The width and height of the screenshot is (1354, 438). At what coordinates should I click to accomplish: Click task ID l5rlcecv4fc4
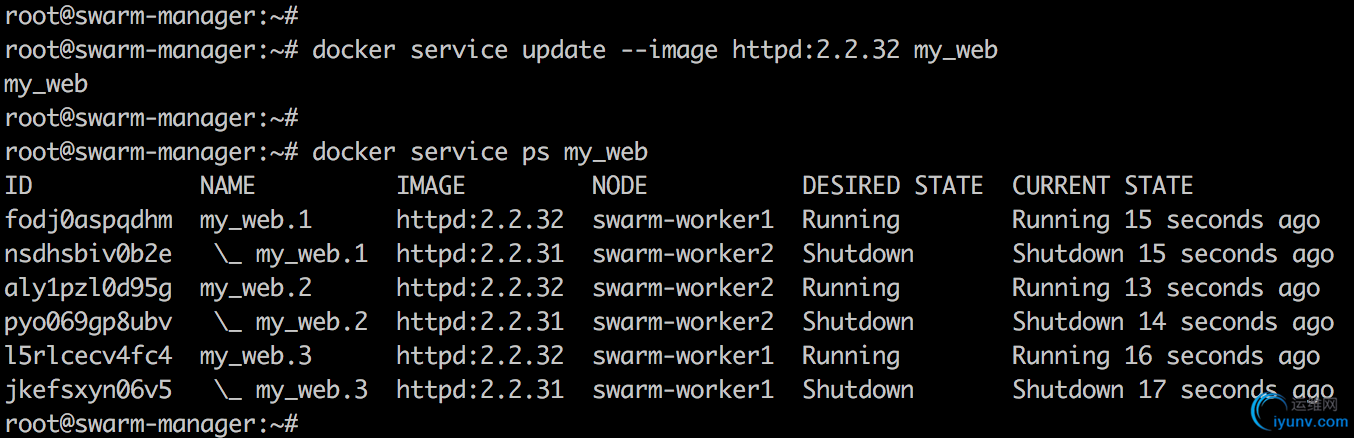pos(88,356)
